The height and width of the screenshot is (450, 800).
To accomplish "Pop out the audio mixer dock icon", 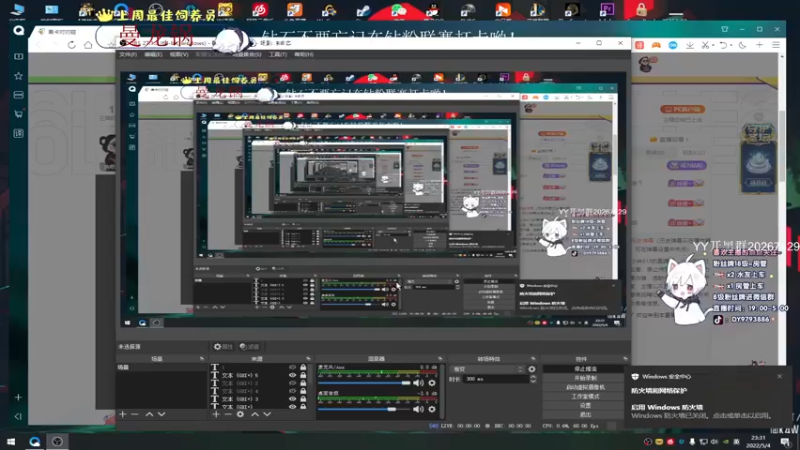I will [440, 359].
